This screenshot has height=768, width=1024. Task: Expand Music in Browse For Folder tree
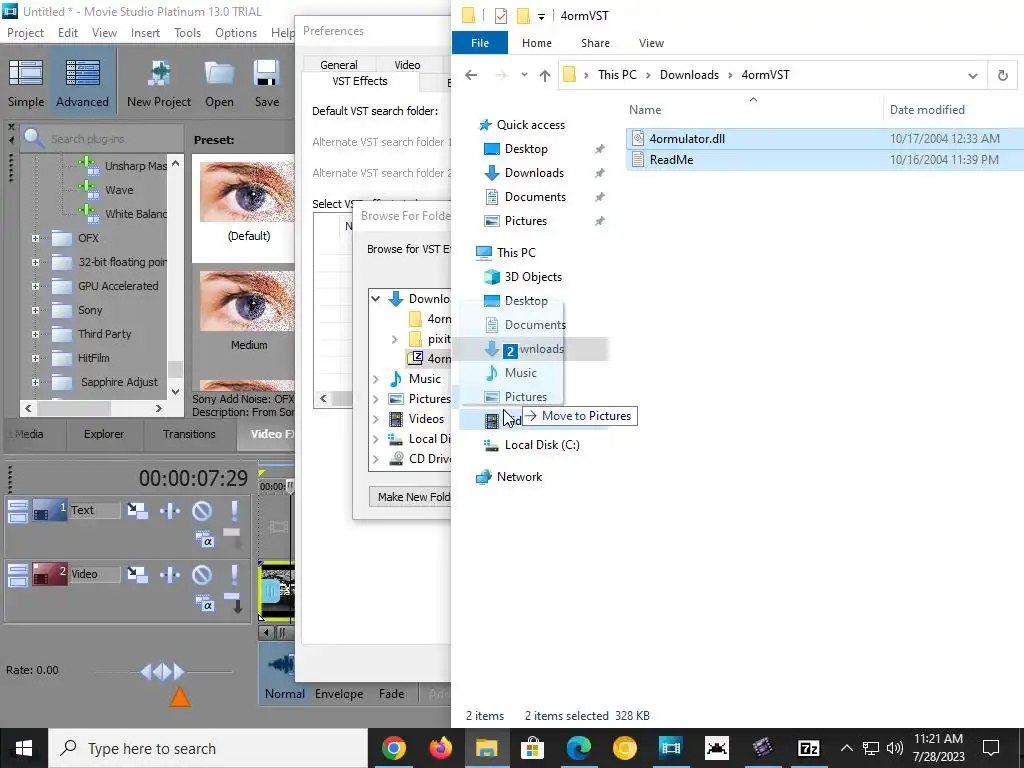pos(376,379)
